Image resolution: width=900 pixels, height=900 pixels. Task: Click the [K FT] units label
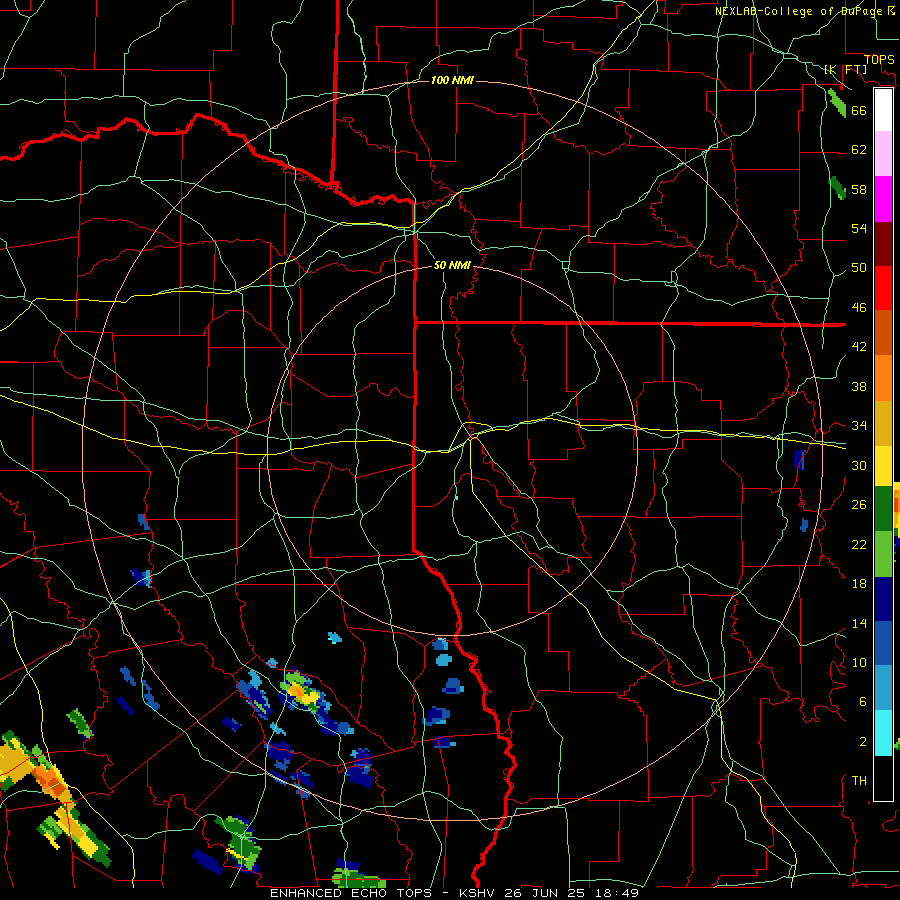click(845, 69)
